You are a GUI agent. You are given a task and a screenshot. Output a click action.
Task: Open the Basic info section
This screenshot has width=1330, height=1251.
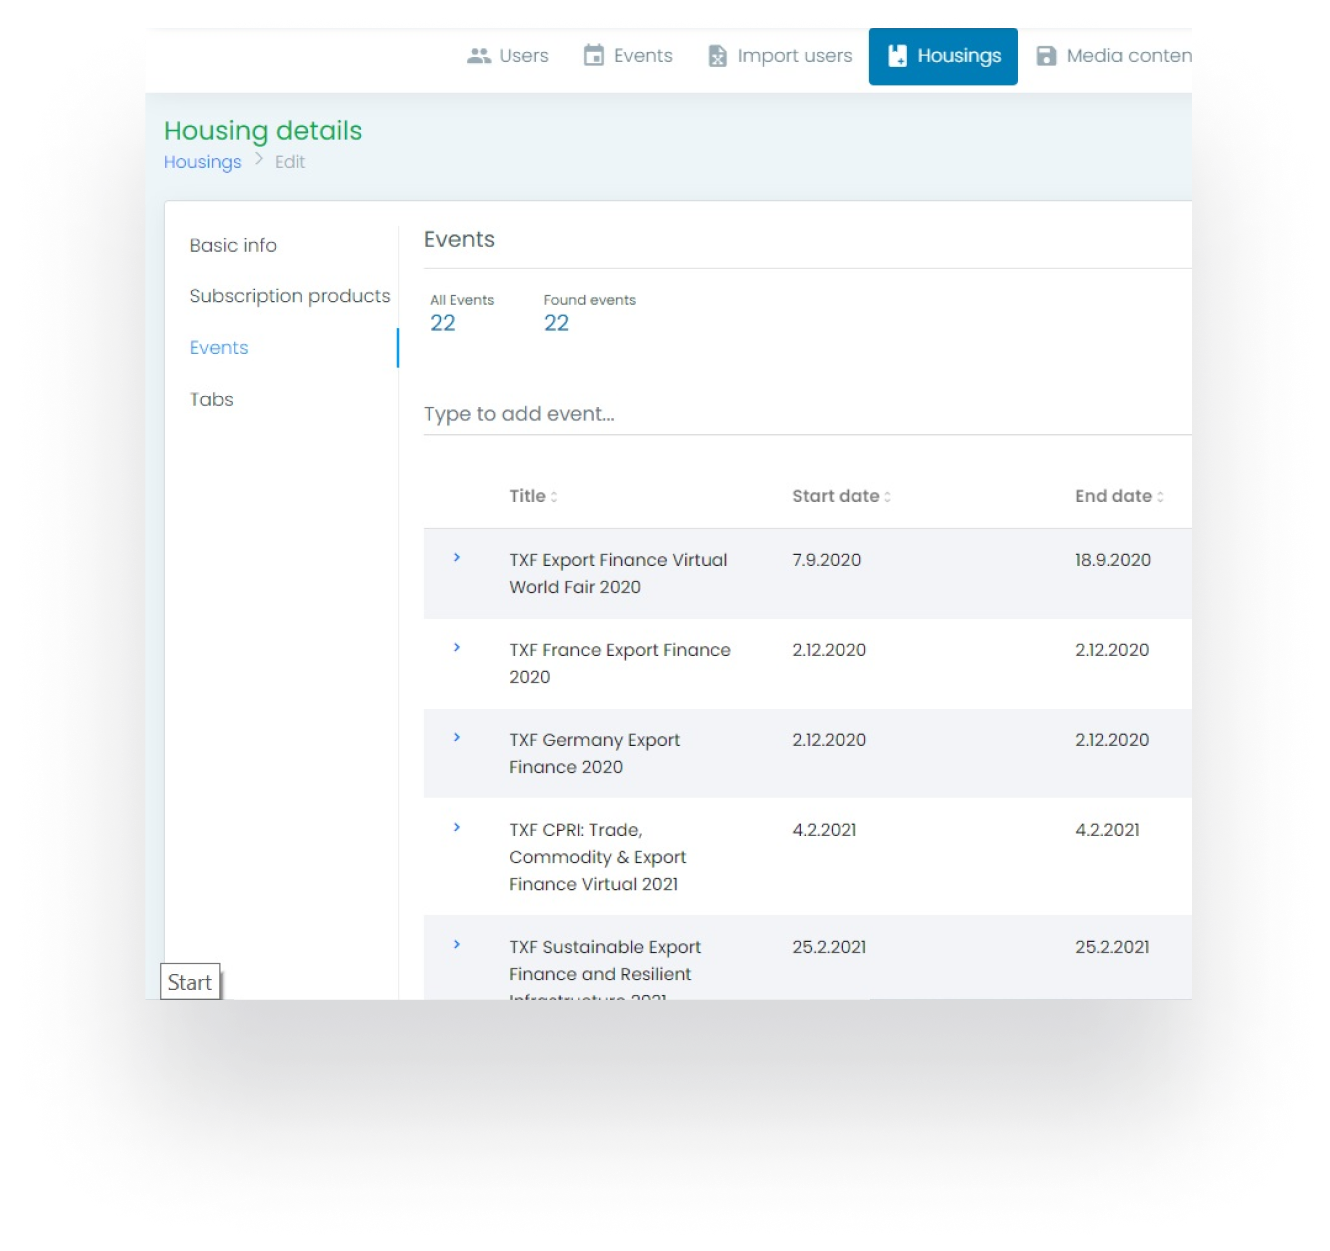pyautogui.click(x=233, y=246)
